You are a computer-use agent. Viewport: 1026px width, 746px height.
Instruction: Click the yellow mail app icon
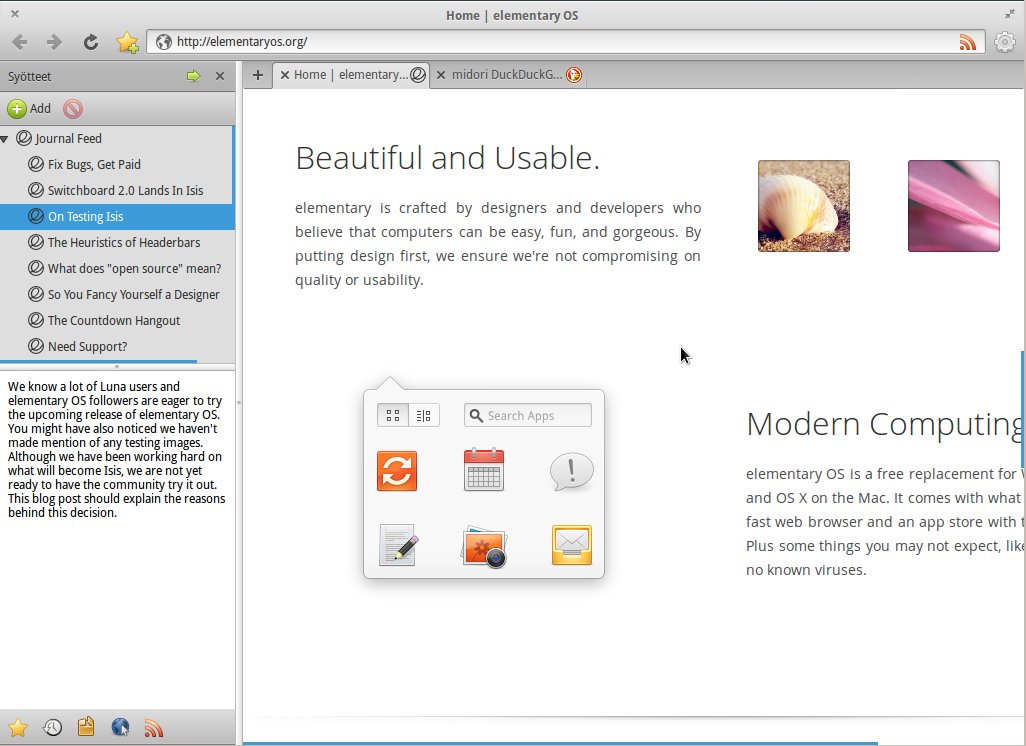[x=572, y=544]
